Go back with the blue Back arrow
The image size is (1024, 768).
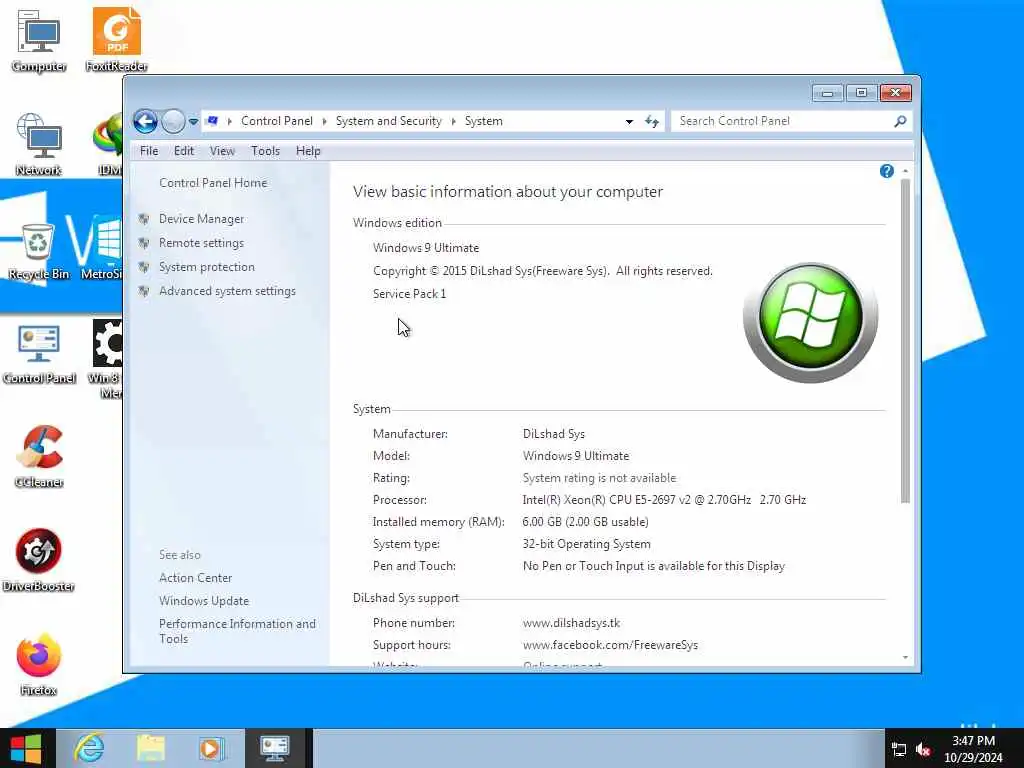pyautogui.click(x=146, y=121)
